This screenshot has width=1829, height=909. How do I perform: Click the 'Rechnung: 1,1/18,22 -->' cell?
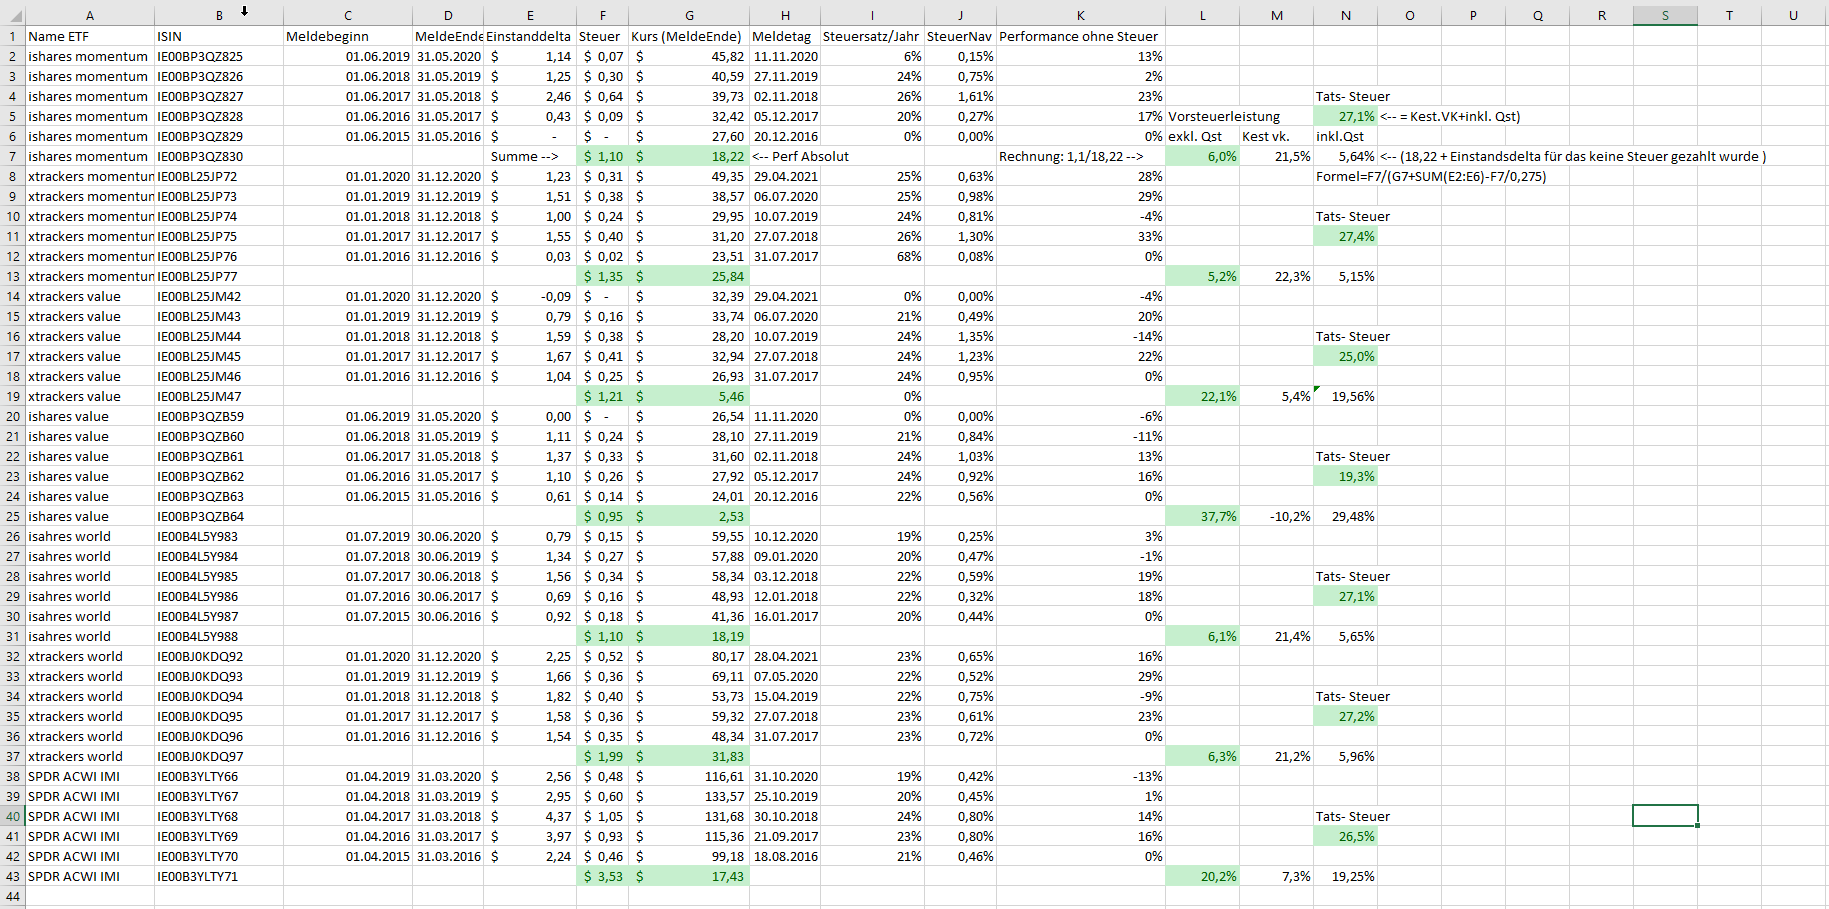1080,156
